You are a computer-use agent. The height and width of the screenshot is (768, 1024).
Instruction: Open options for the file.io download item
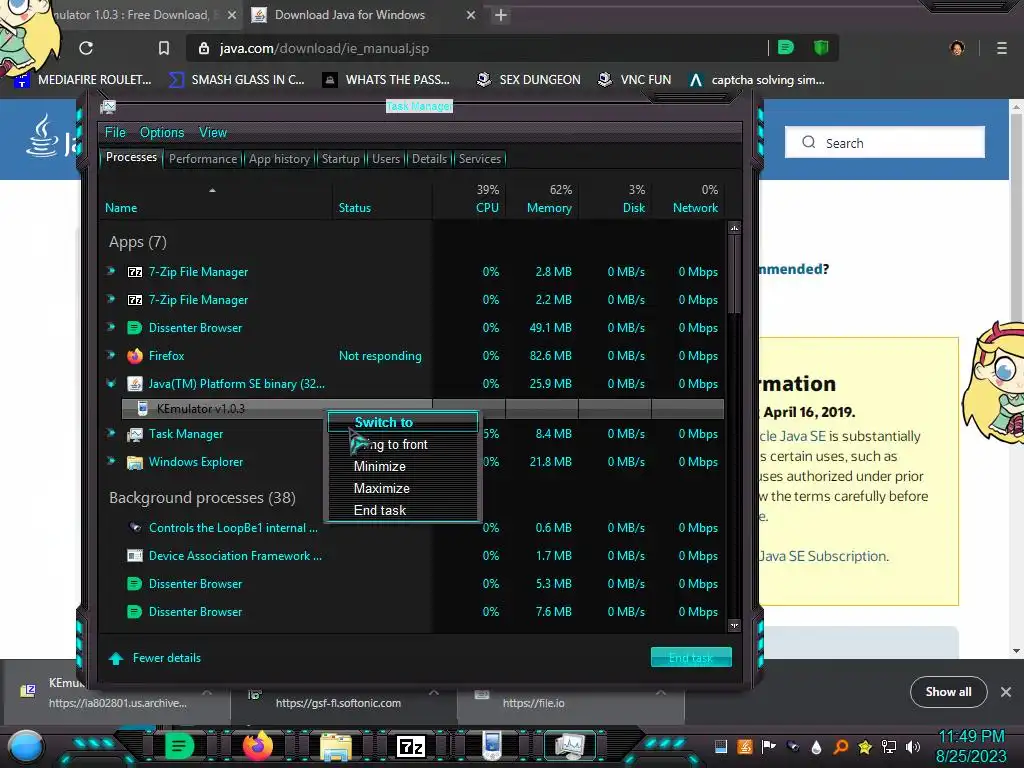[660, 693]
